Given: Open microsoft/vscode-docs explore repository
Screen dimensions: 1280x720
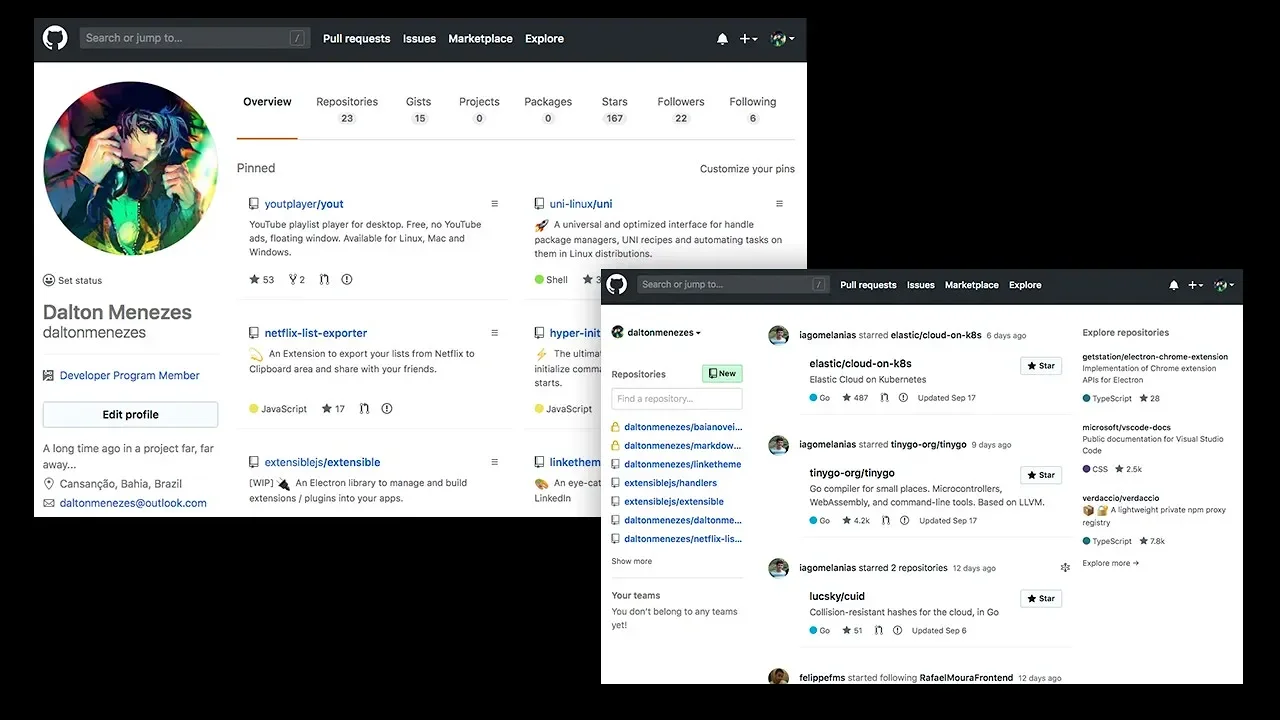Looking at the screenshot, I should click(1126, 427).
